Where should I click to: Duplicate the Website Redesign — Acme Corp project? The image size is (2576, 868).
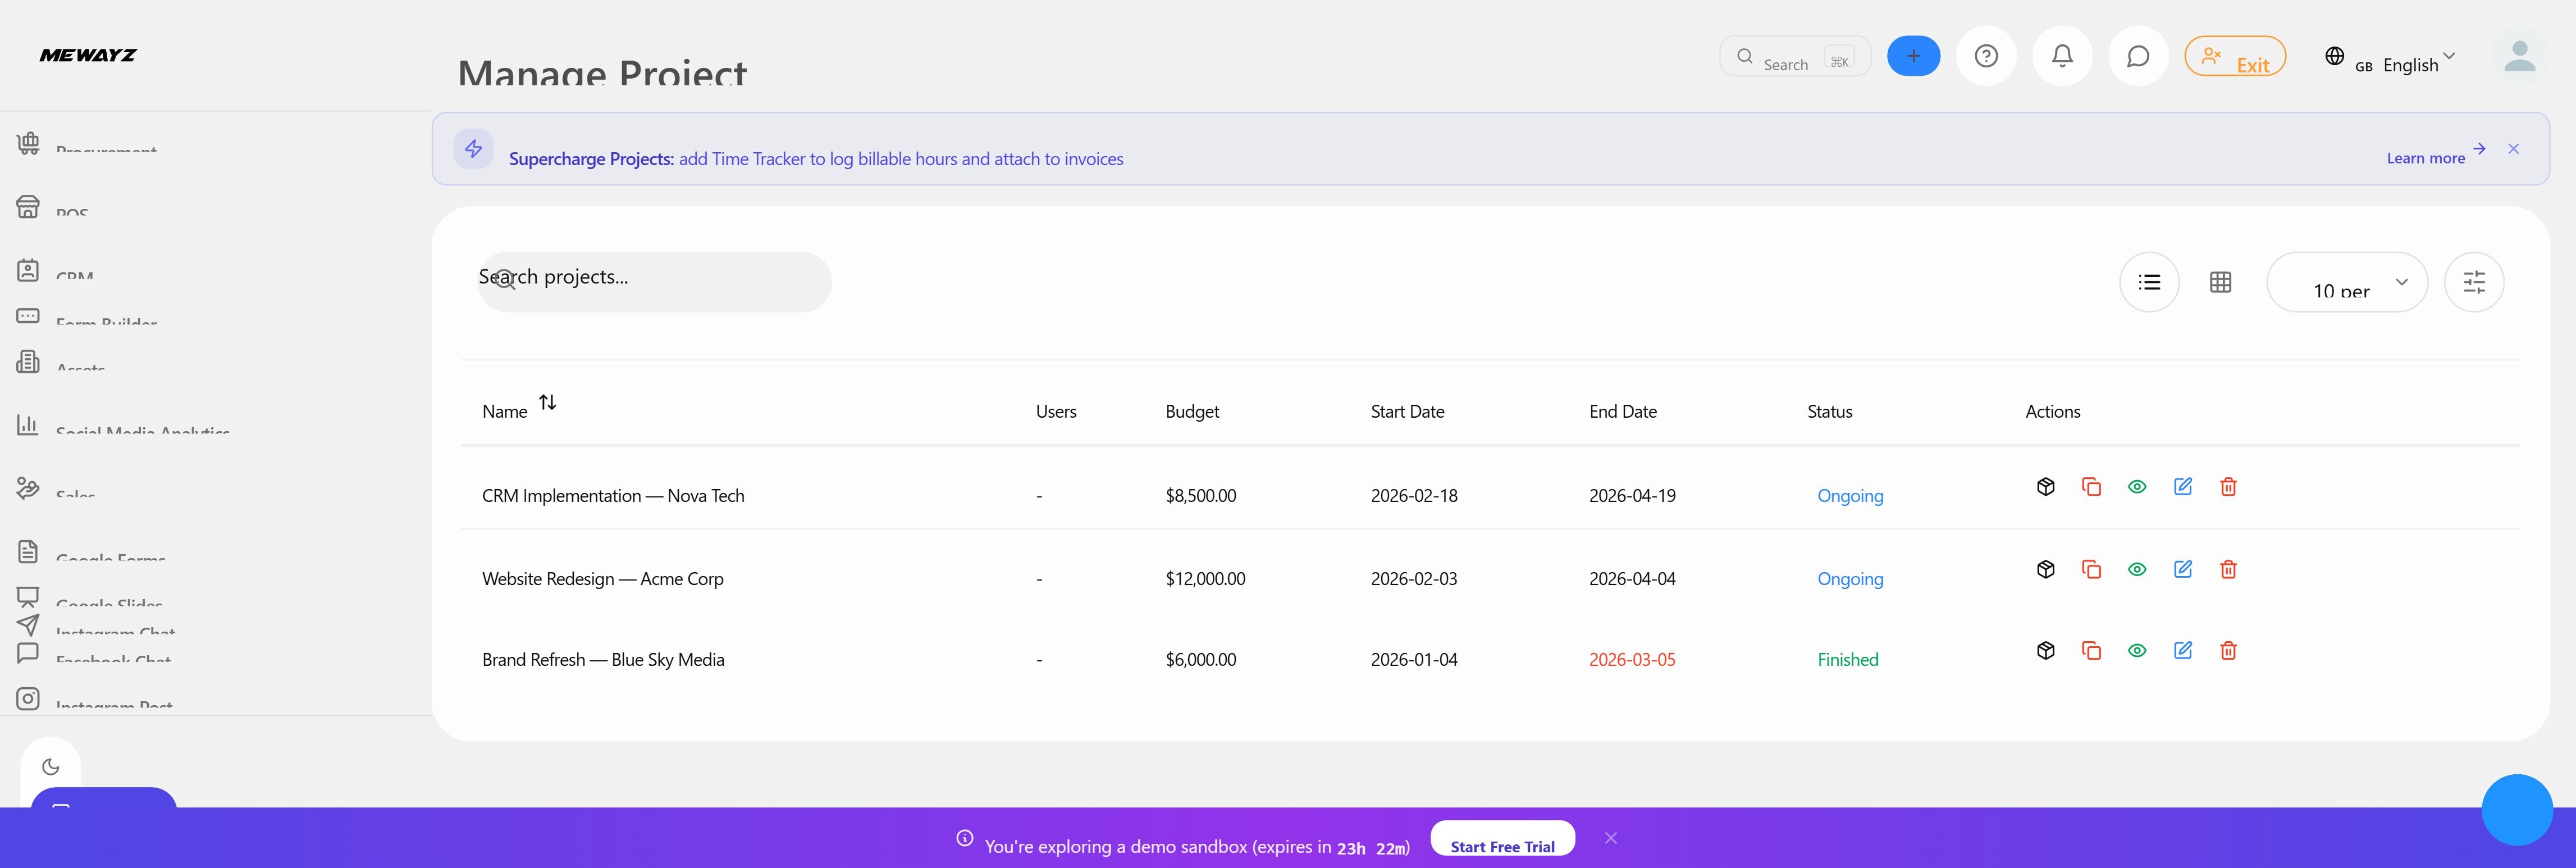coord(2091,568)
